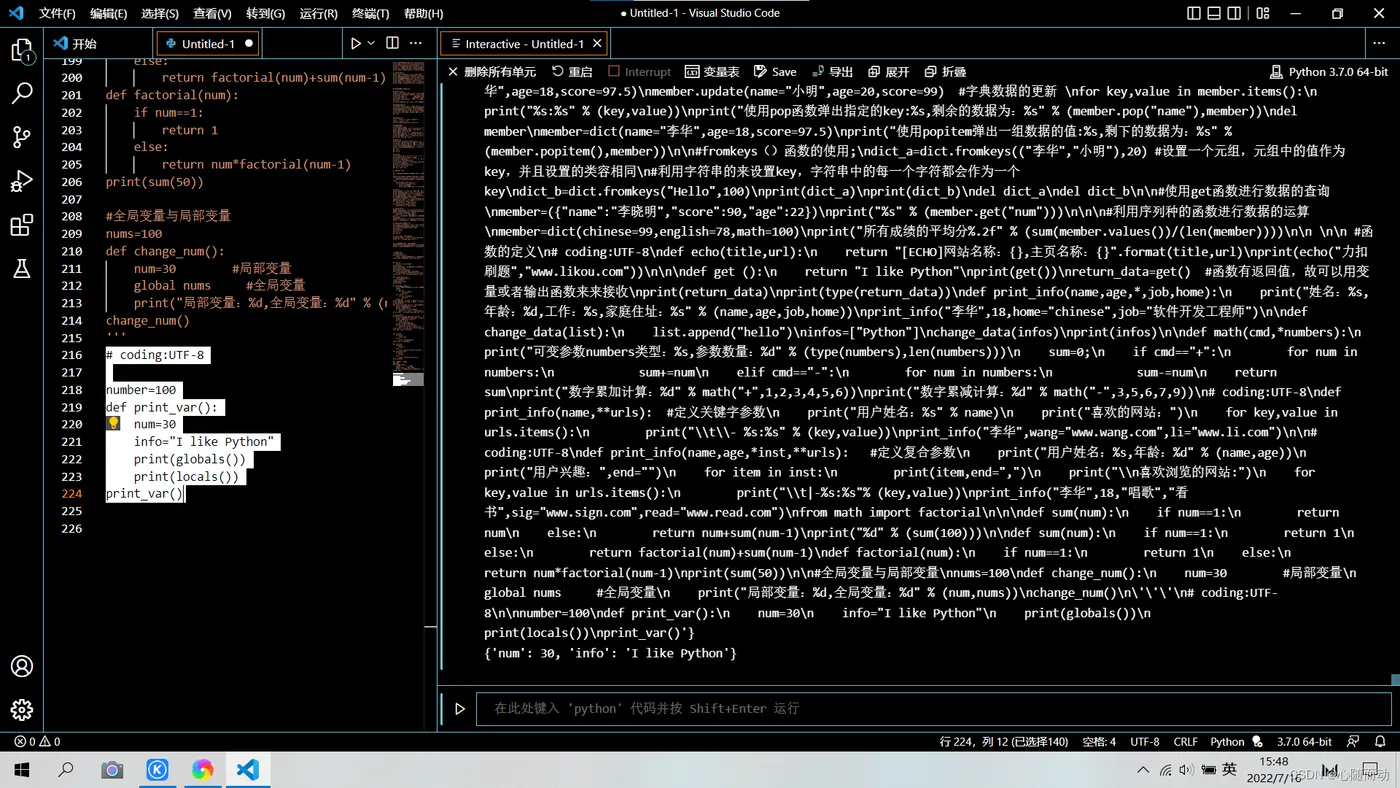Toggle the IME language 英 indicator
This screenshot has height=788, width=1400.
[x=1230, y=770]
